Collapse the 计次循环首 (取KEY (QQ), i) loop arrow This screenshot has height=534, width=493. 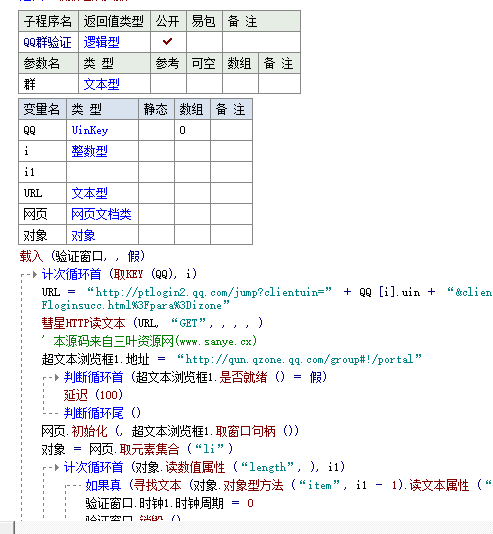tap(35, 274)
